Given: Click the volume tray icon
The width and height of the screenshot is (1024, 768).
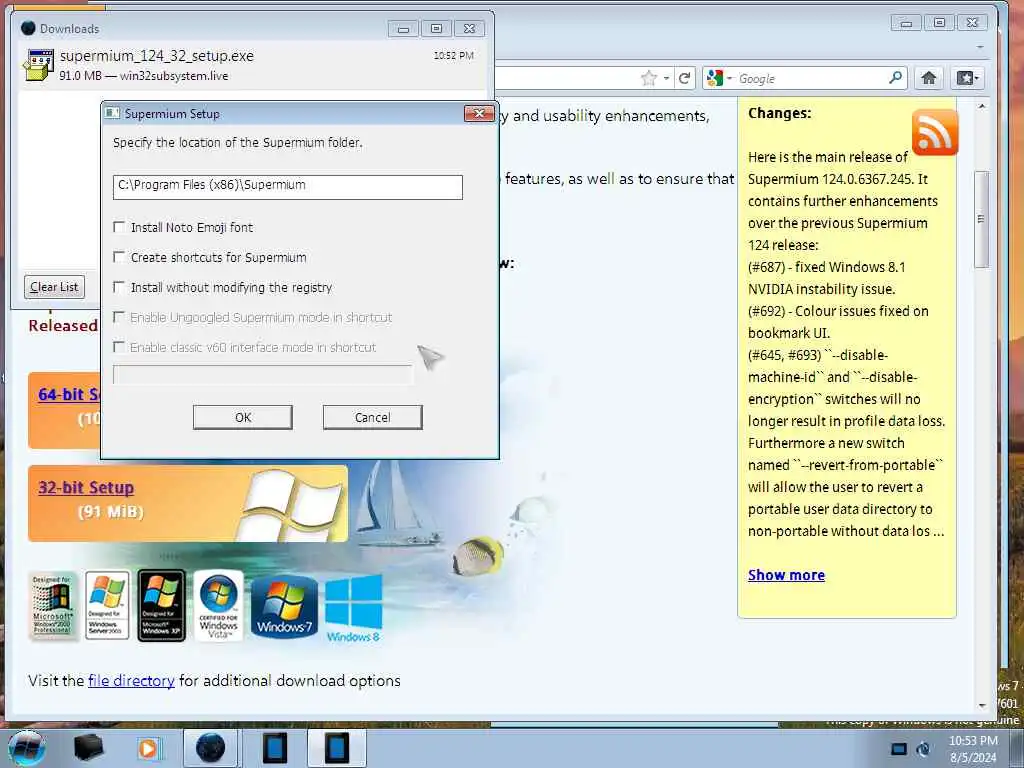Looking at the screenshot, I should (x=923, y=749).
